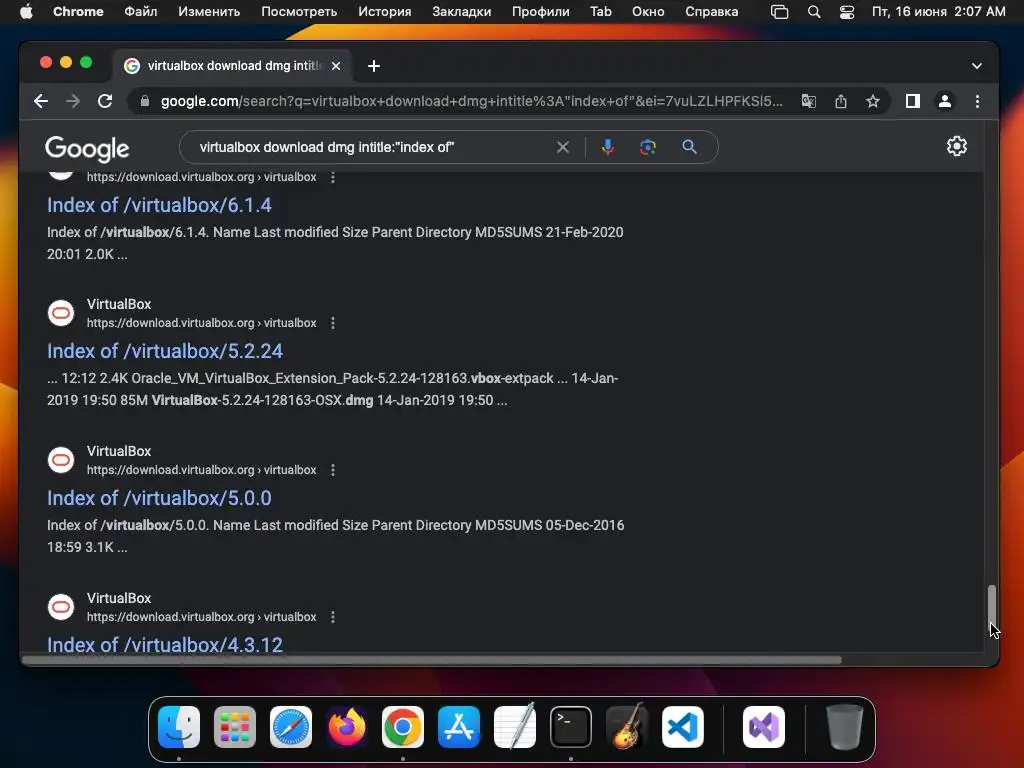Image resolution: width=1024 pixels, height=768 pixels.
Task: Open Terminal from the Dock
Action: pyautogui.click(x=571, y=726)
